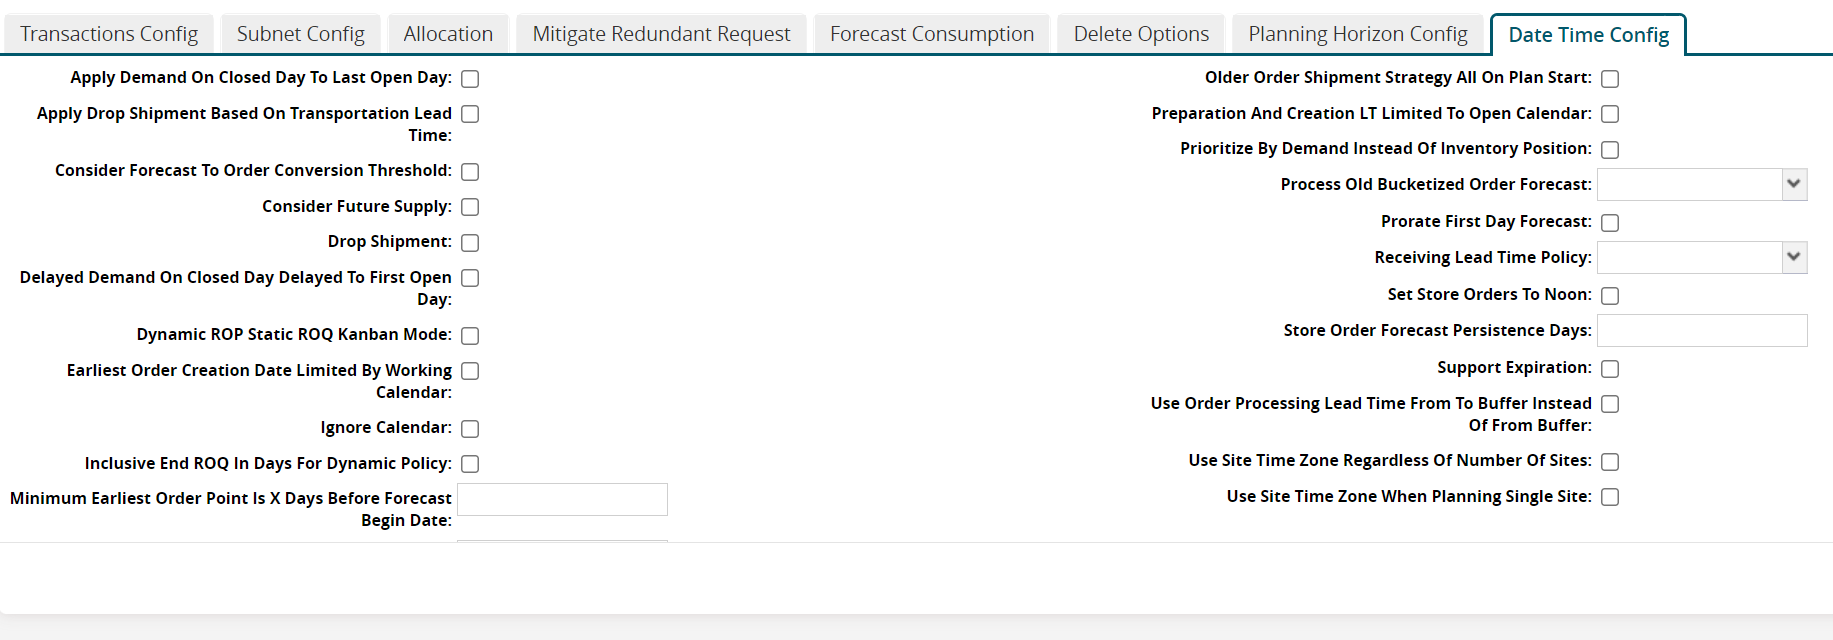This screenshot has height=640, width=1833.
Task: Go to the Allocation tab
Action: [x=448, y=34]
